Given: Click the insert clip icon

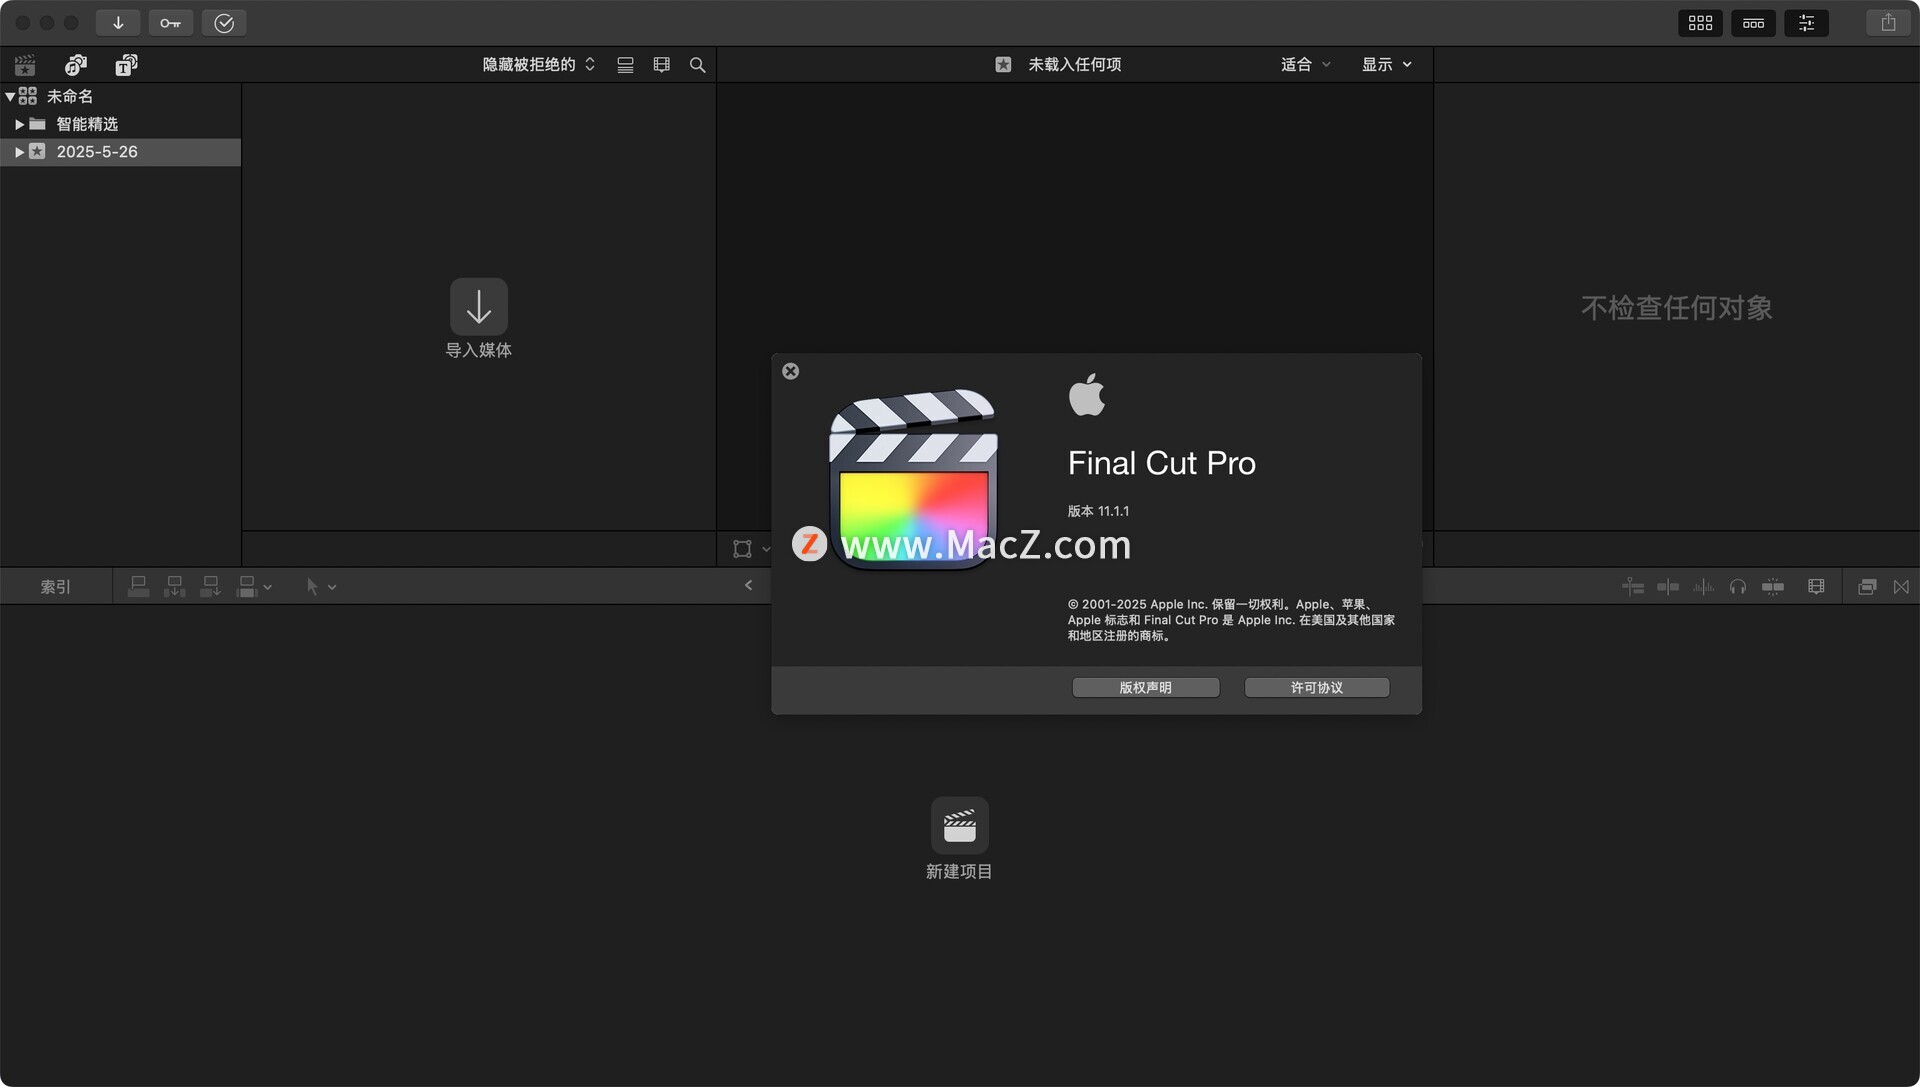Looking at the screenshot, I should (174, 587).
